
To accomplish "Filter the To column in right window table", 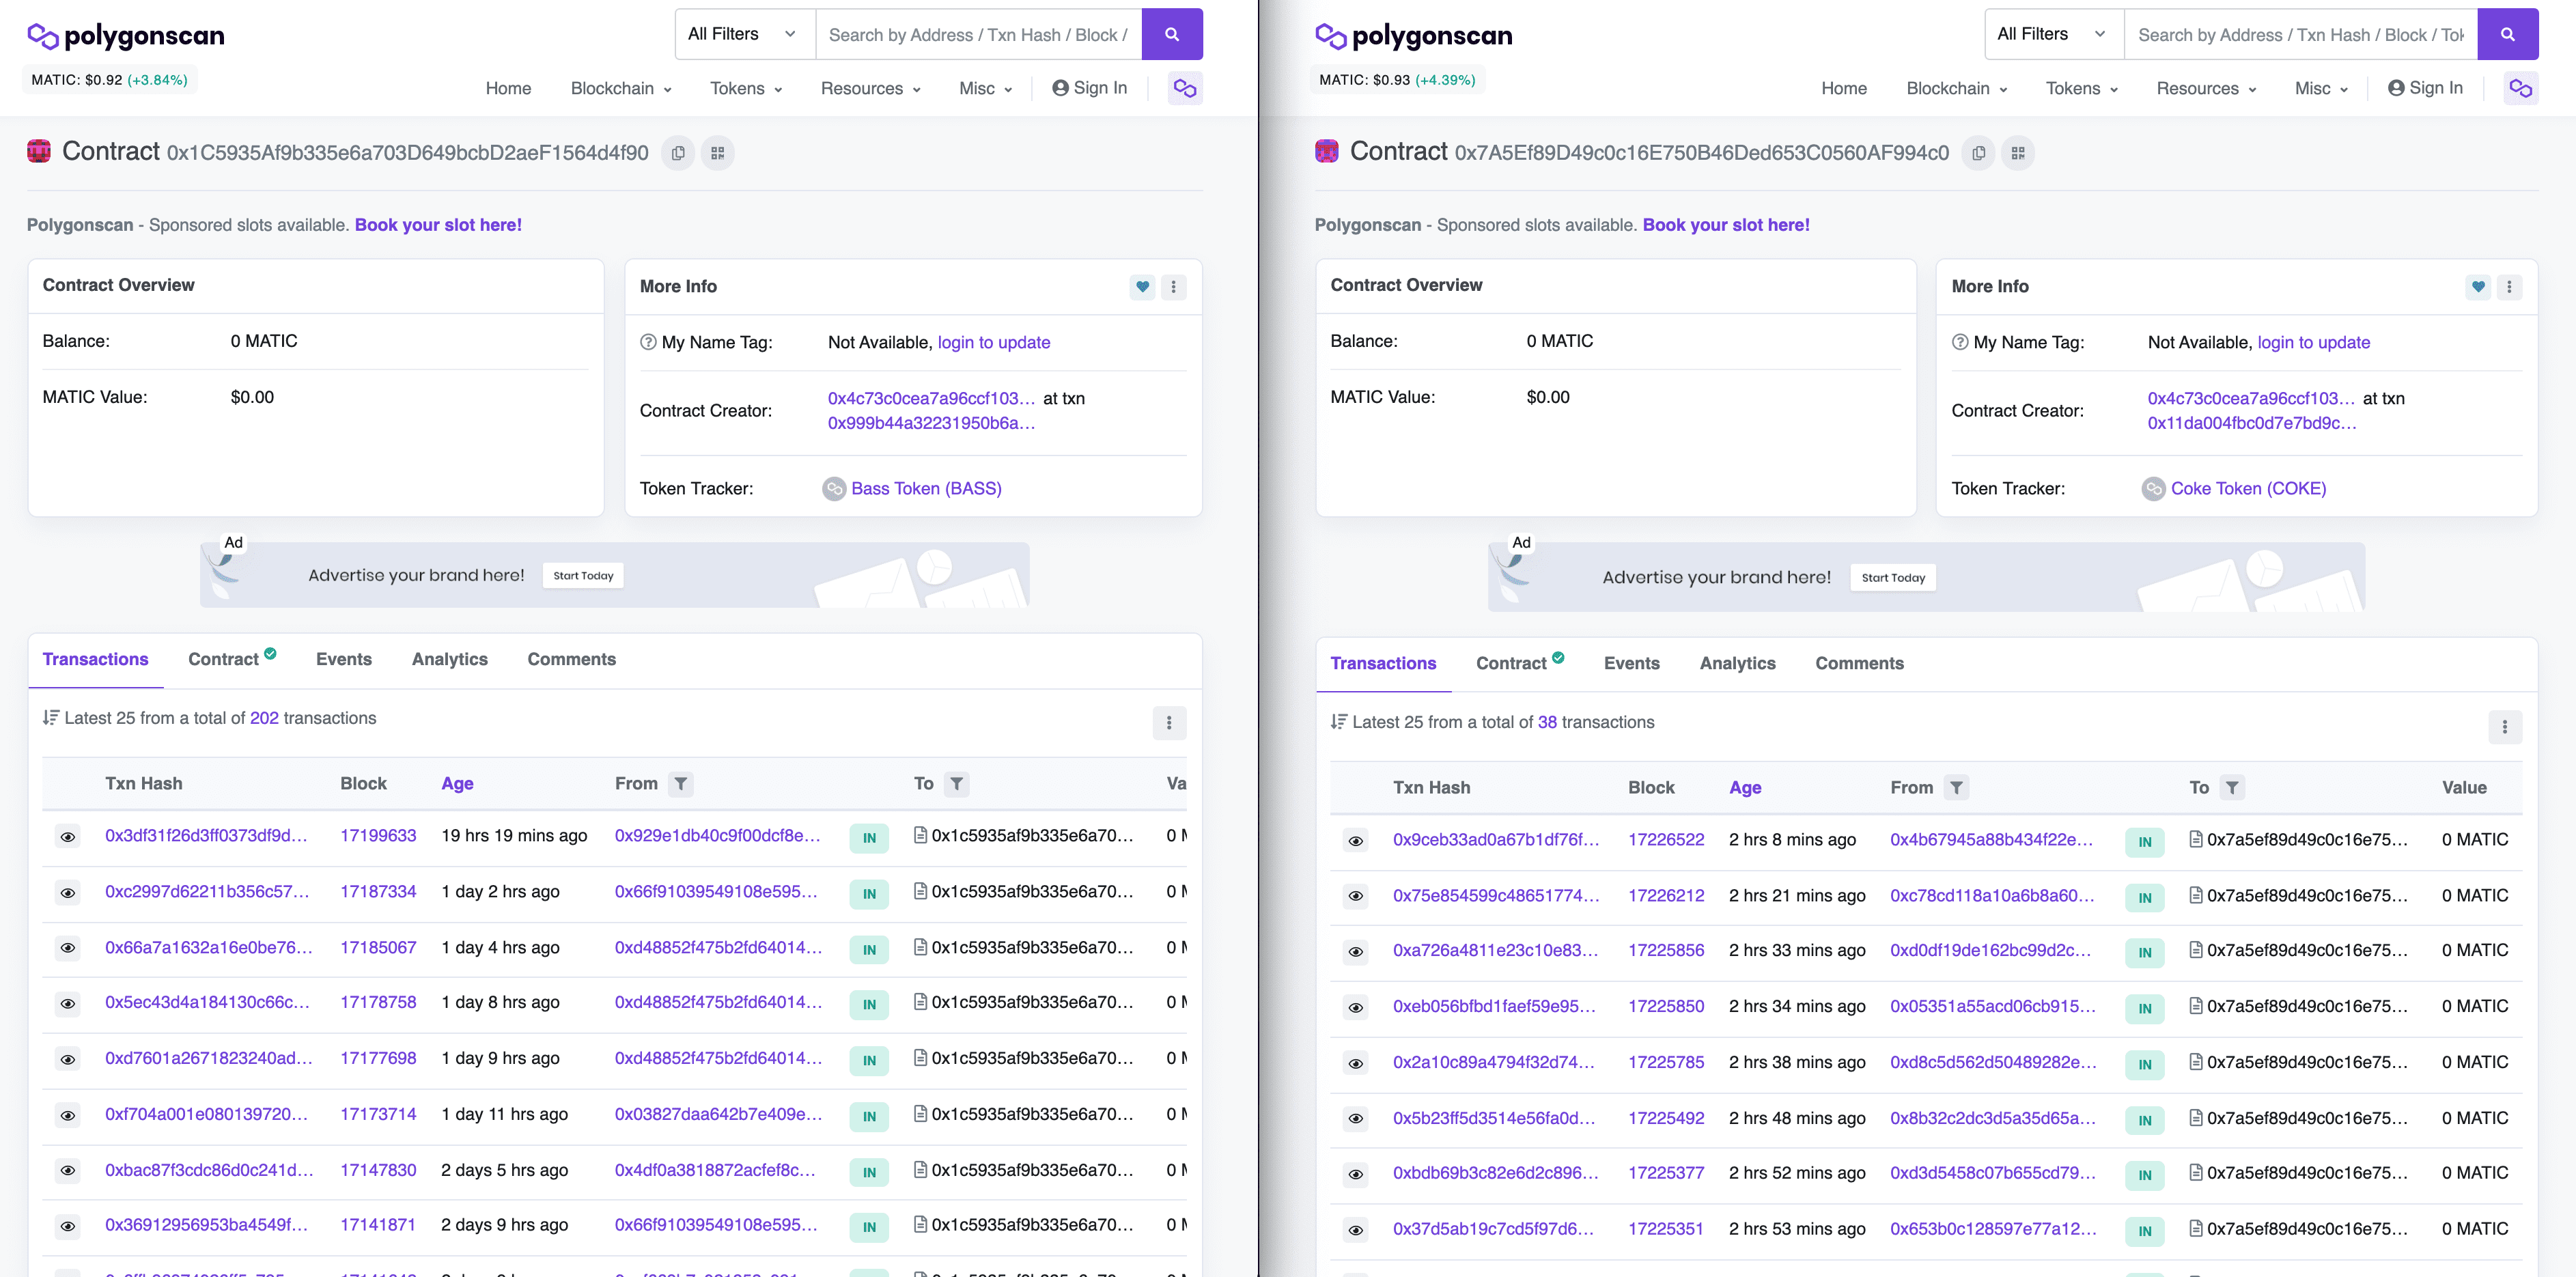I will point(2232,787).
